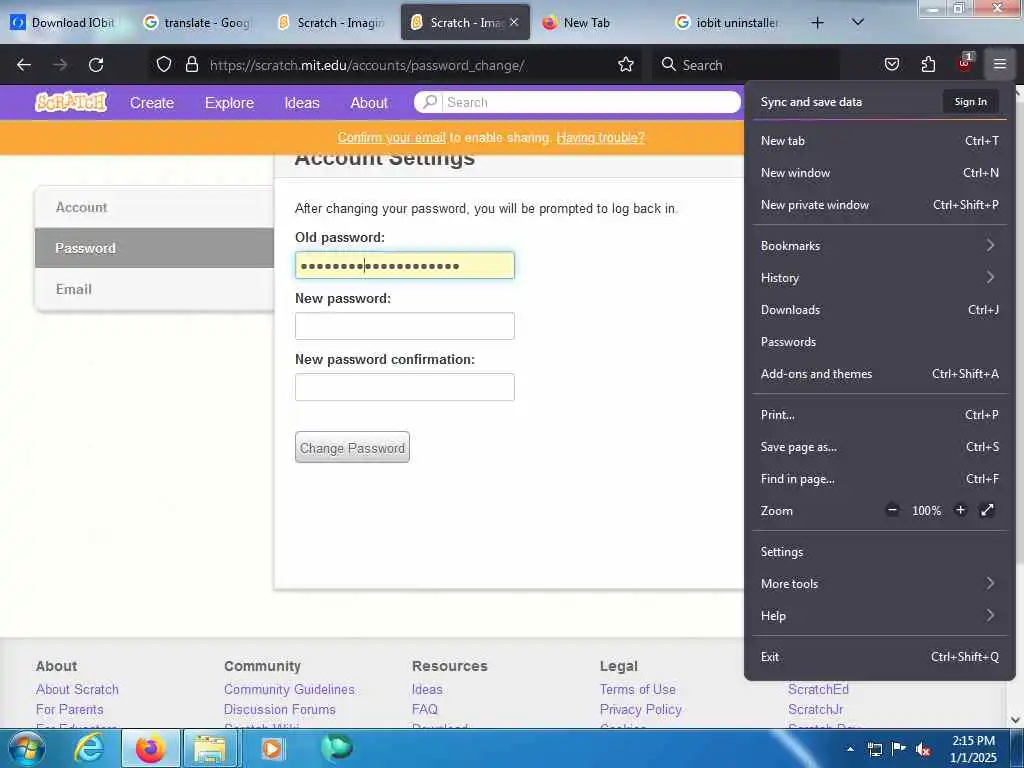Expand More tools submenu

pos(878,583)
